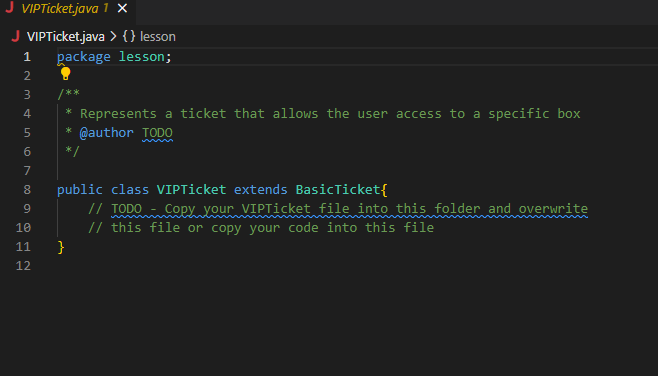Click the 'public' keyword on line 8
Screen dimensions: 658x376
[x=80, y=190]
